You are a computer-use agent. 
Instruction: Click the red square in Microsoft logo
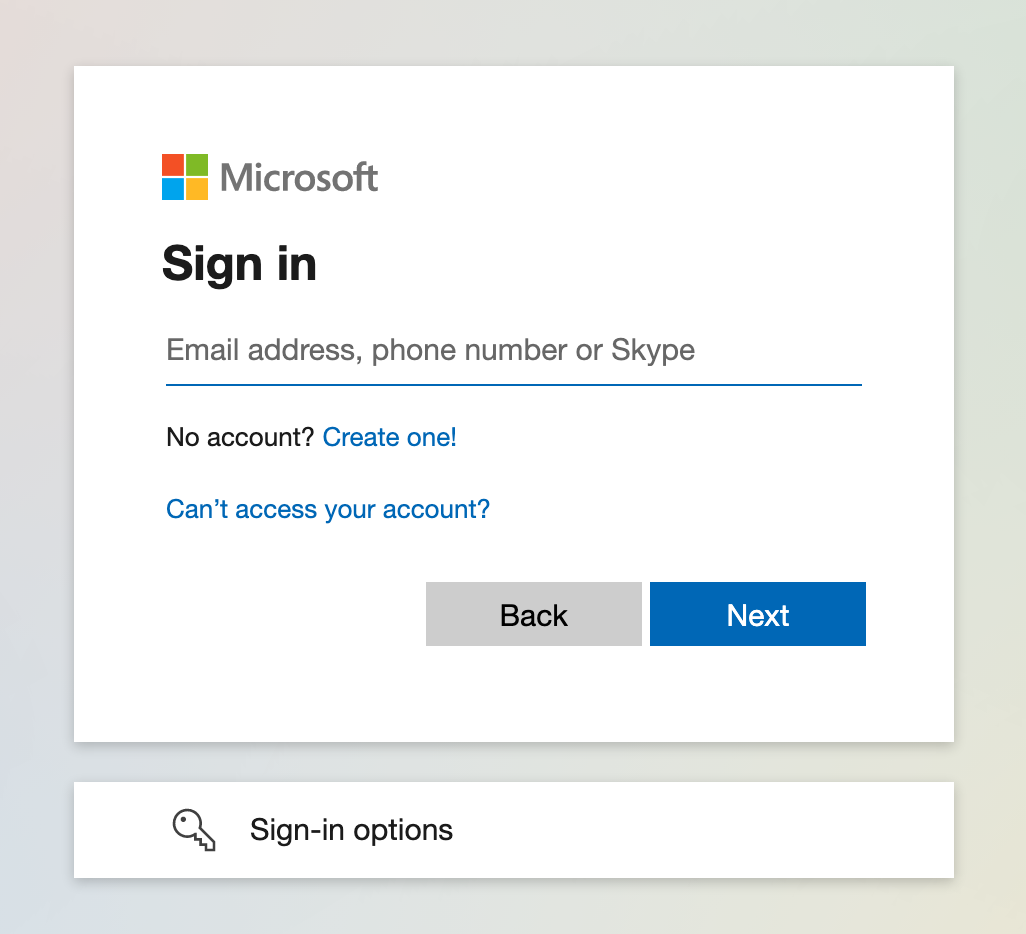click(x=173, y=165)
